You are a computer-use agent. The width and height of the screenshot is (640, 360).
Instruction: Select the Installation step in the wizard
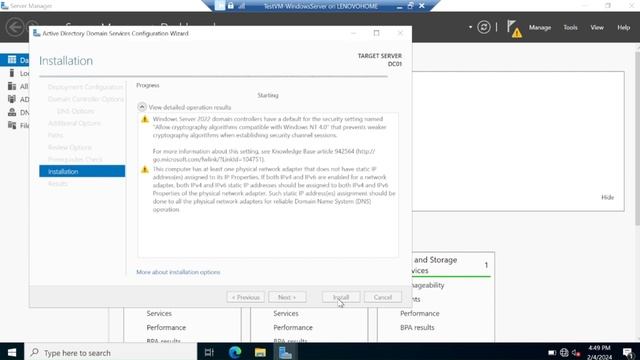pyautogui.click(x=82, y=171)
